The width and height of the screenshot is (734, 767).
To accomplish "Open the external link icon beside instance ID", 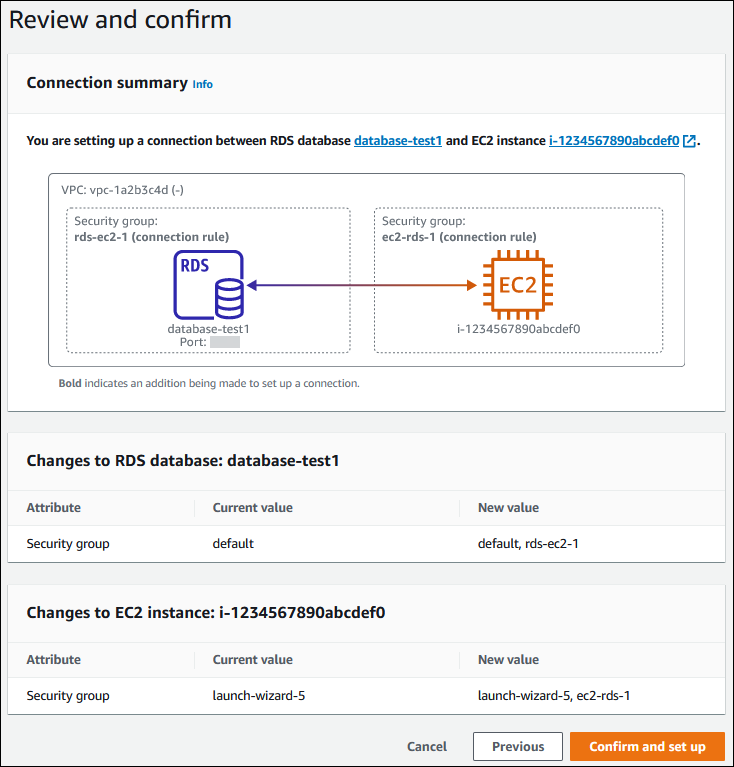I will [689, 142].
